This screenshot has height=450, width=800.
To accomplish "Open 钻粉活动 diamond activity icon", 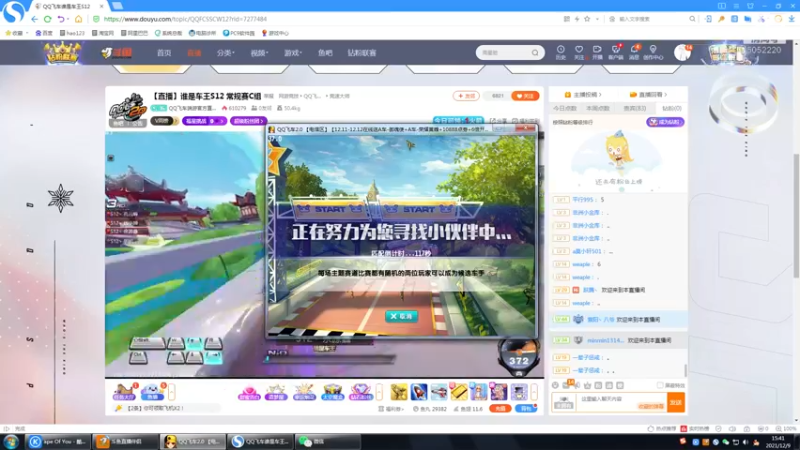I will [360, 392].
